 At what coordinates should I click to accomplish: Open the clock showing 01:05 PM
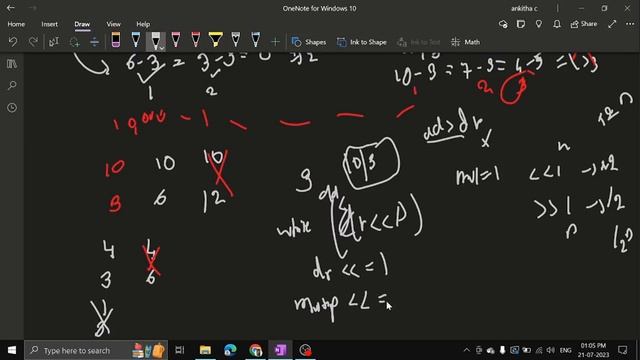pos(593,350)
